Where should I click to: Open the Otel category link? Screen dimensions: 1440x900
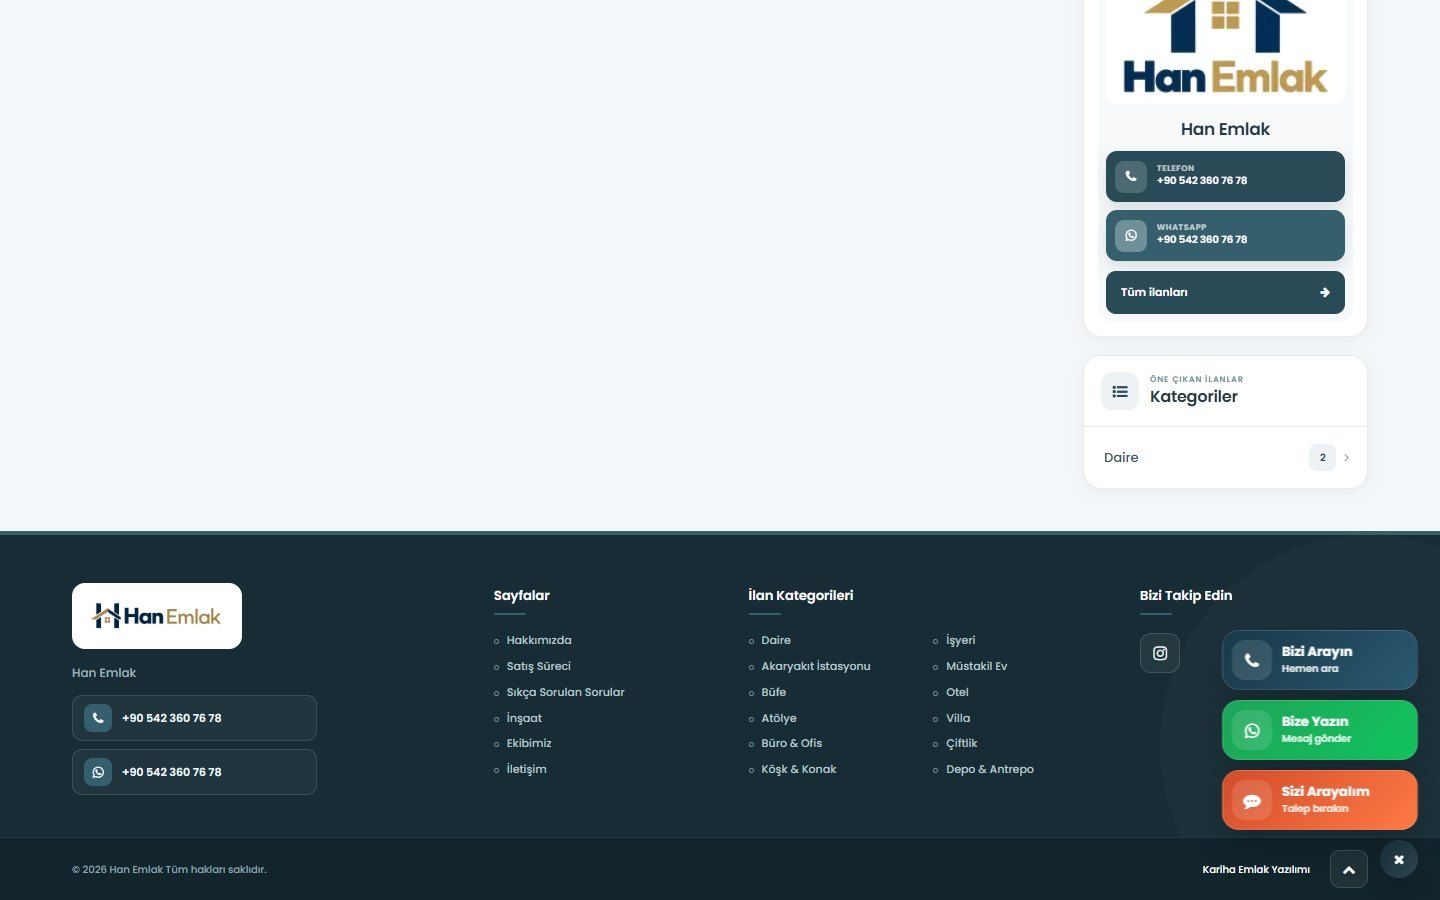click(x=957, y=692)
